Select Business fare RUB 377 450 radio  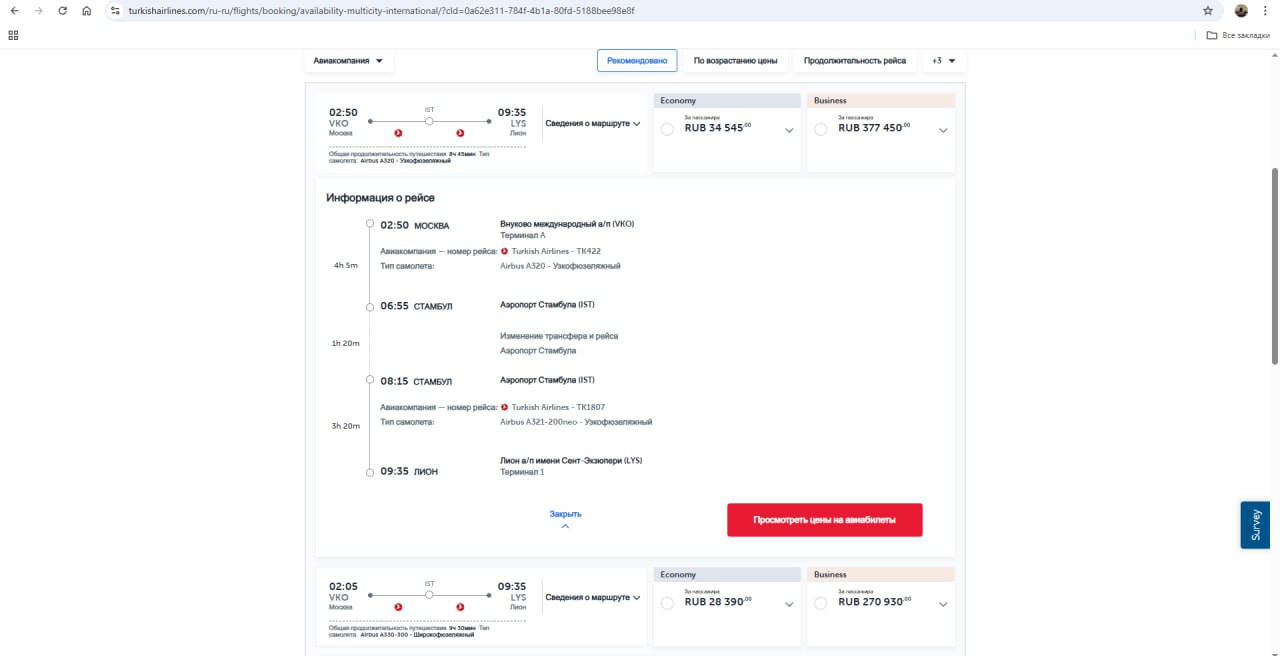(821, 129)
